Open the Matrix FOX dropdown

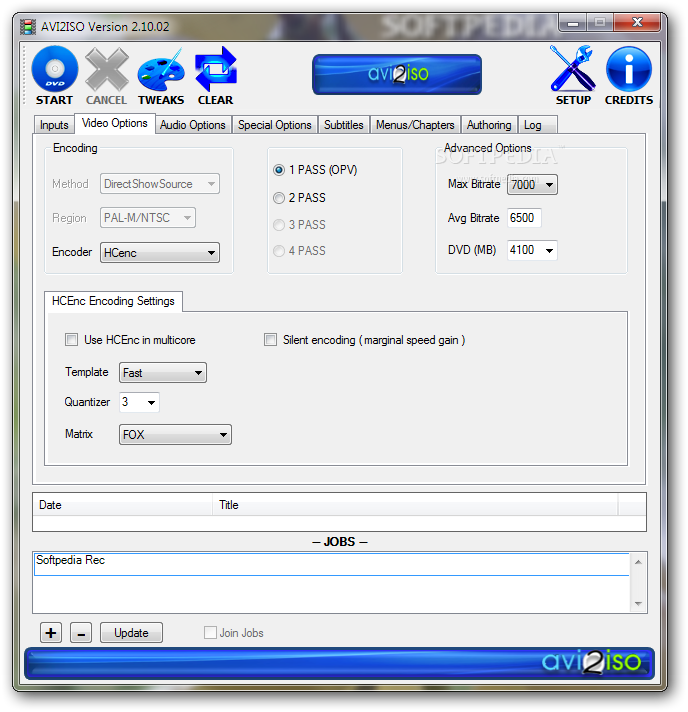pos(175,435)
